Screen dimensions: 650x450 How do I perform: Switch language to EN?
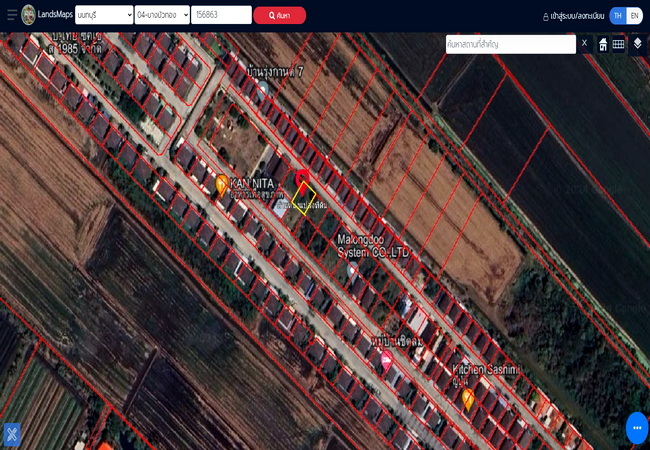(x=634, y=16)
